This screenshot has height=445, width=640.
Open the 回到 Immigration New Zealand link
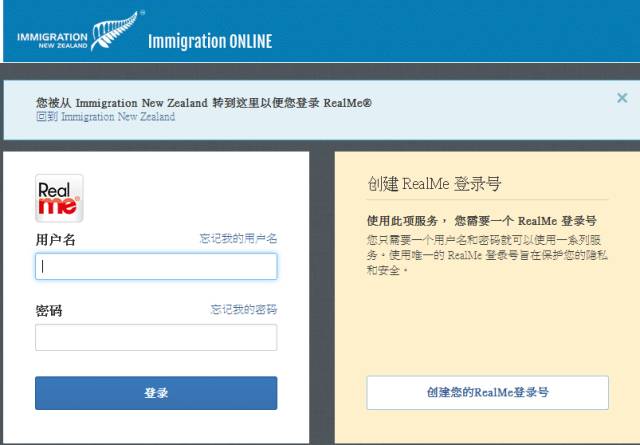[106, 117]
